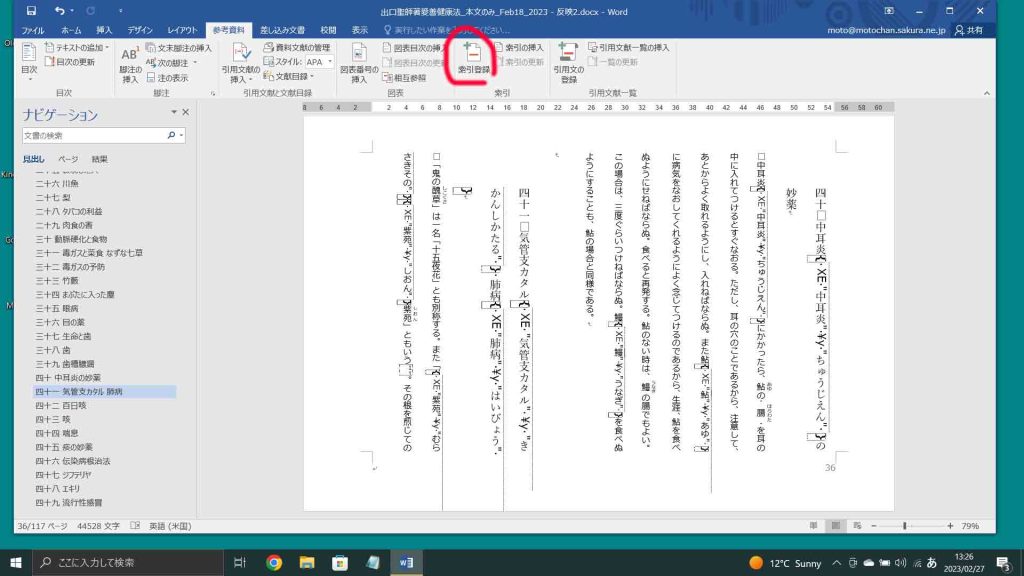Open 引用文献の挿入 citation button
1024x576 pixels.
[240, 63]
